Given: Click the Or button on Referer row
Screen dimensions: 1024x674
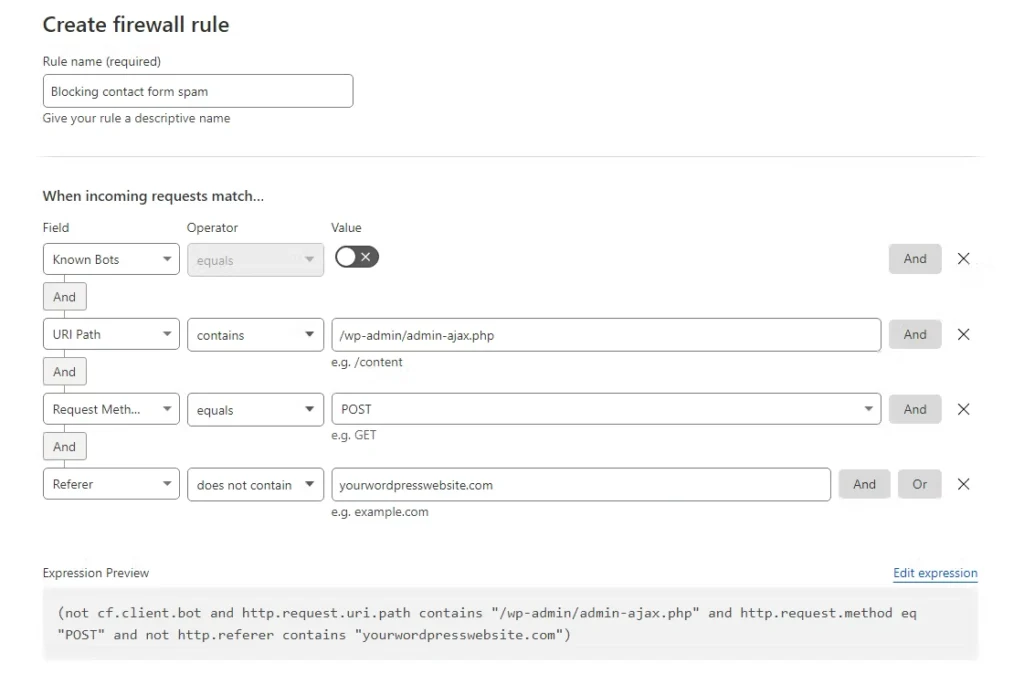Looking at the screenshot, I should point(919,484).
